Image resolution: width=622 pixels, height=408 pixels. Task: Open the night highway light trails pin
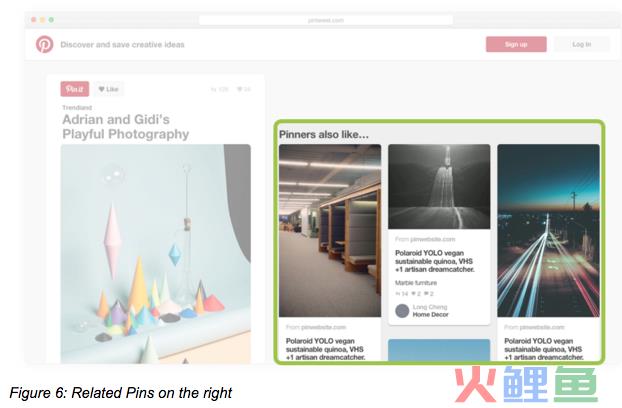549,230
